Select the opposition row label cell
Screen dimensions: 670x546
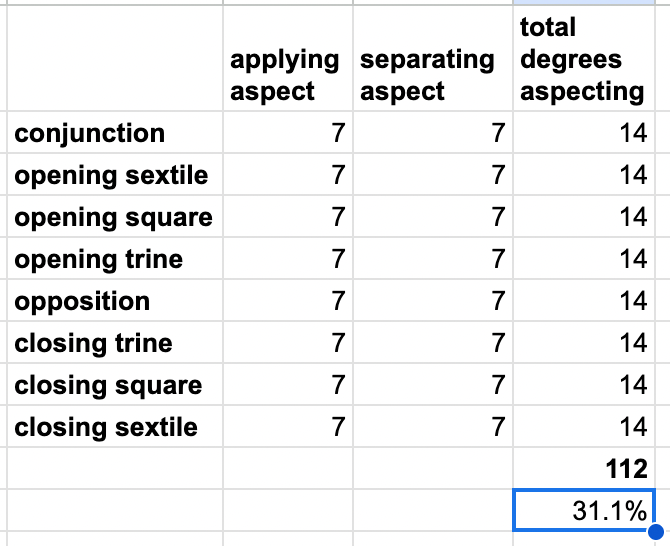(116, 301)
